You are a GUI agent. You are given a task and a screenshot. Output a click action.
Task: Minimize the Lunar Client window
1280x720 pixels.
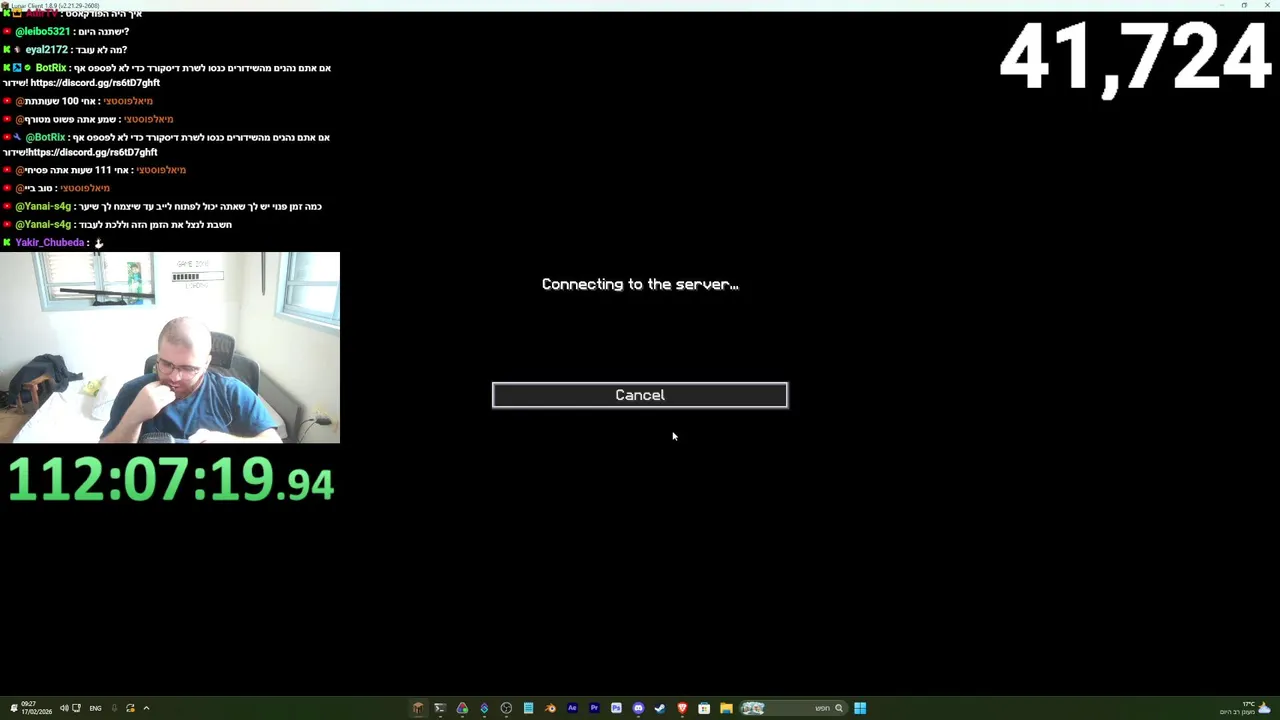tap(1221, 5)
